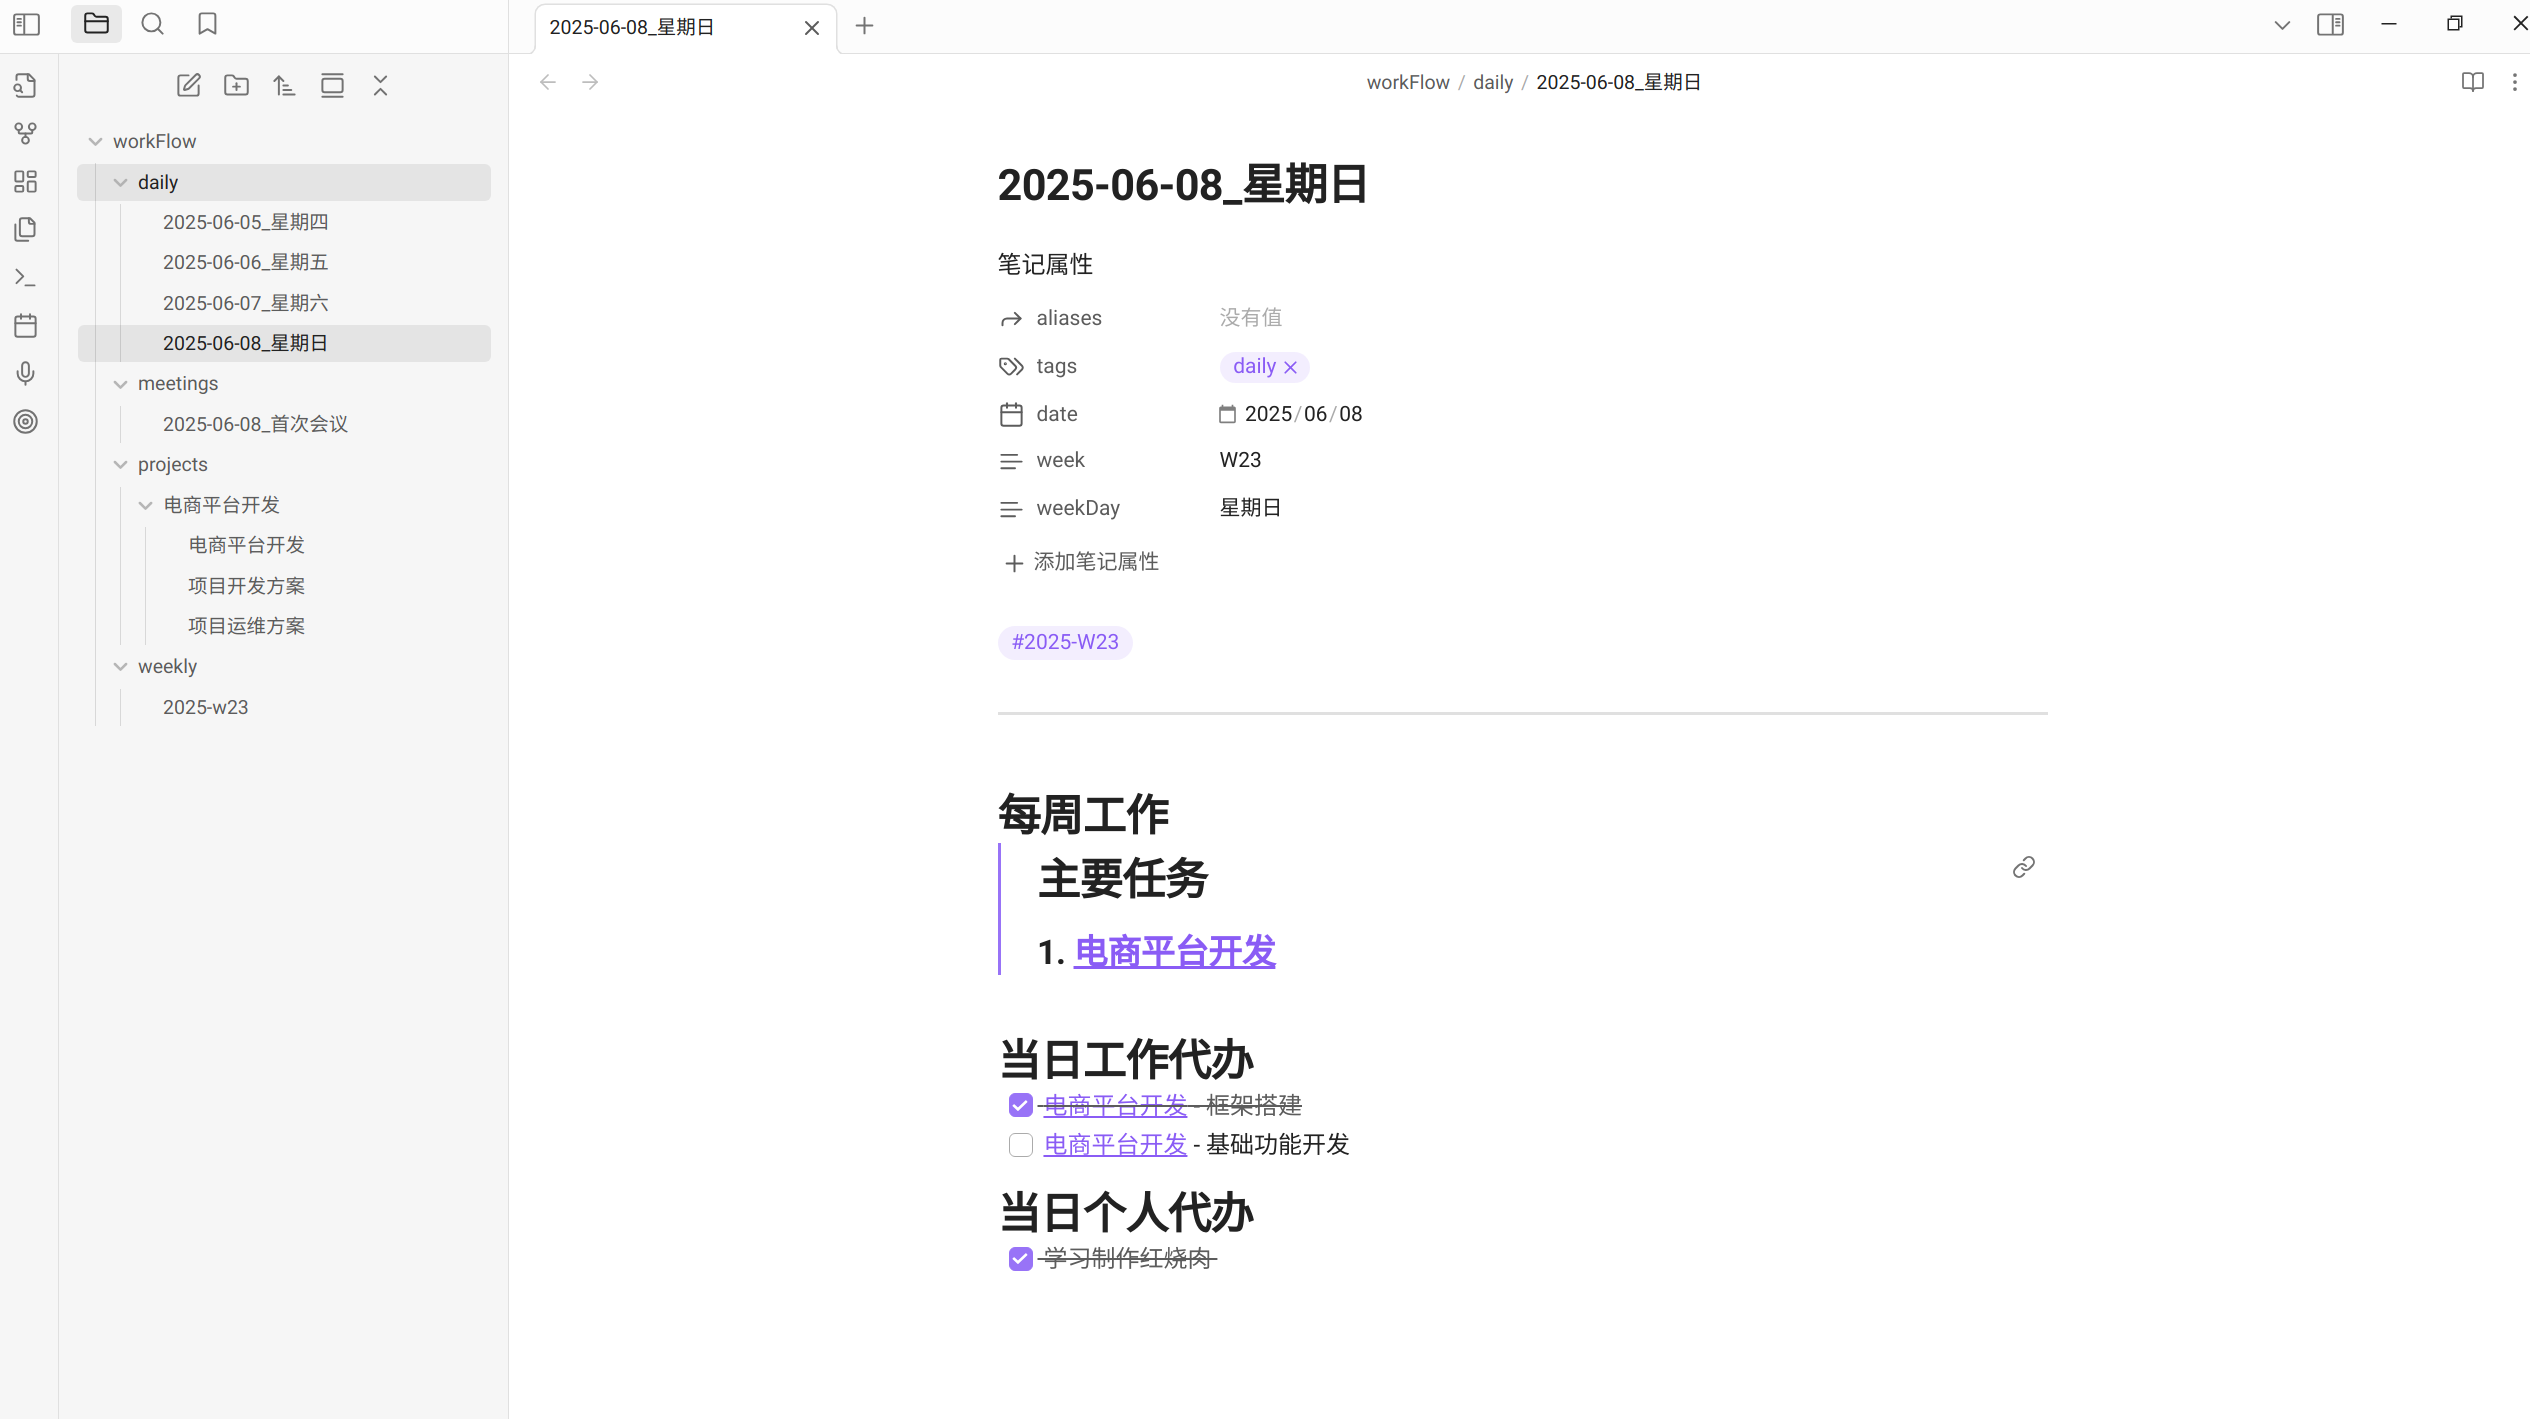The width and height of the screenshot is (2530, 1419).
Task: Open the bookmarks panel
Action: (207, 24)
